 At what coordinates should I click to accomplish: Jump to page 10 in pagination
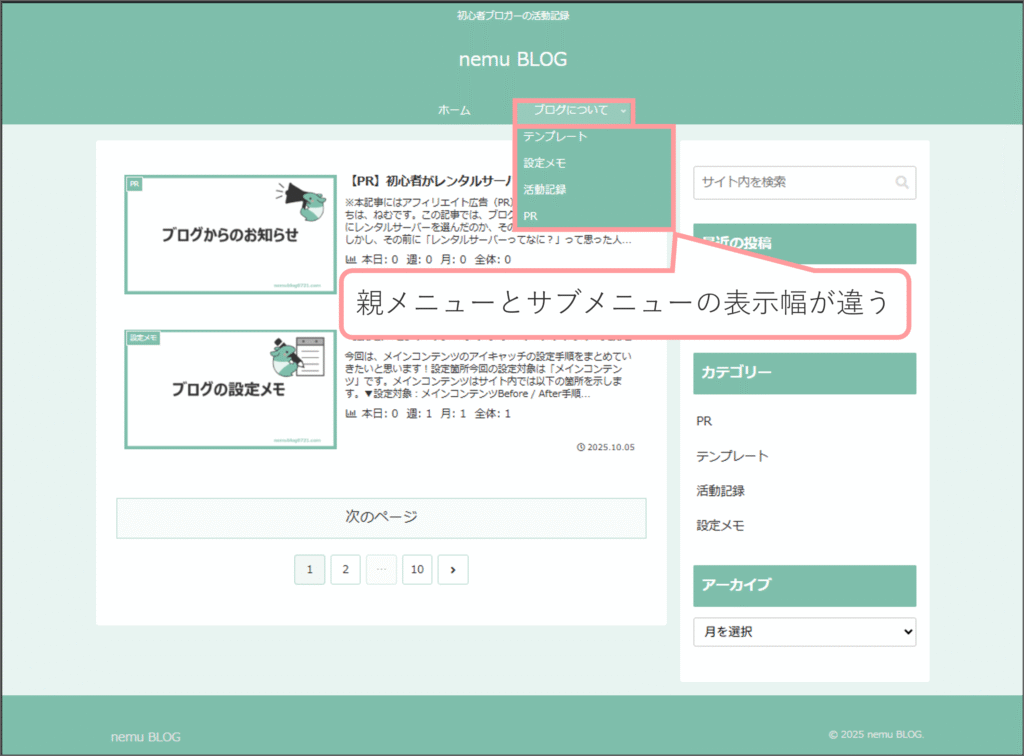417,570
